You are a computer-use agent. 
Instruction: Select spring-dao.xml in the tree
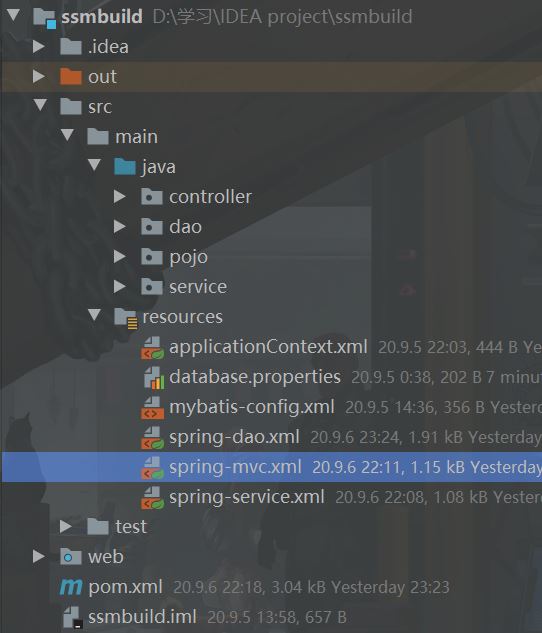234,437
